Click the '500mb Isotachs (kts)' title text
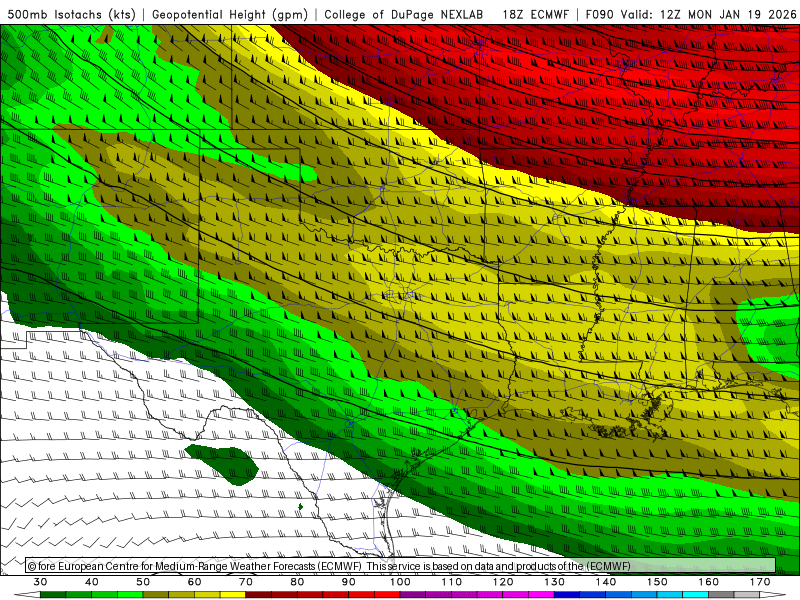Image resolution: width=800 pixels, height=600 pixels. pos(71,14)
